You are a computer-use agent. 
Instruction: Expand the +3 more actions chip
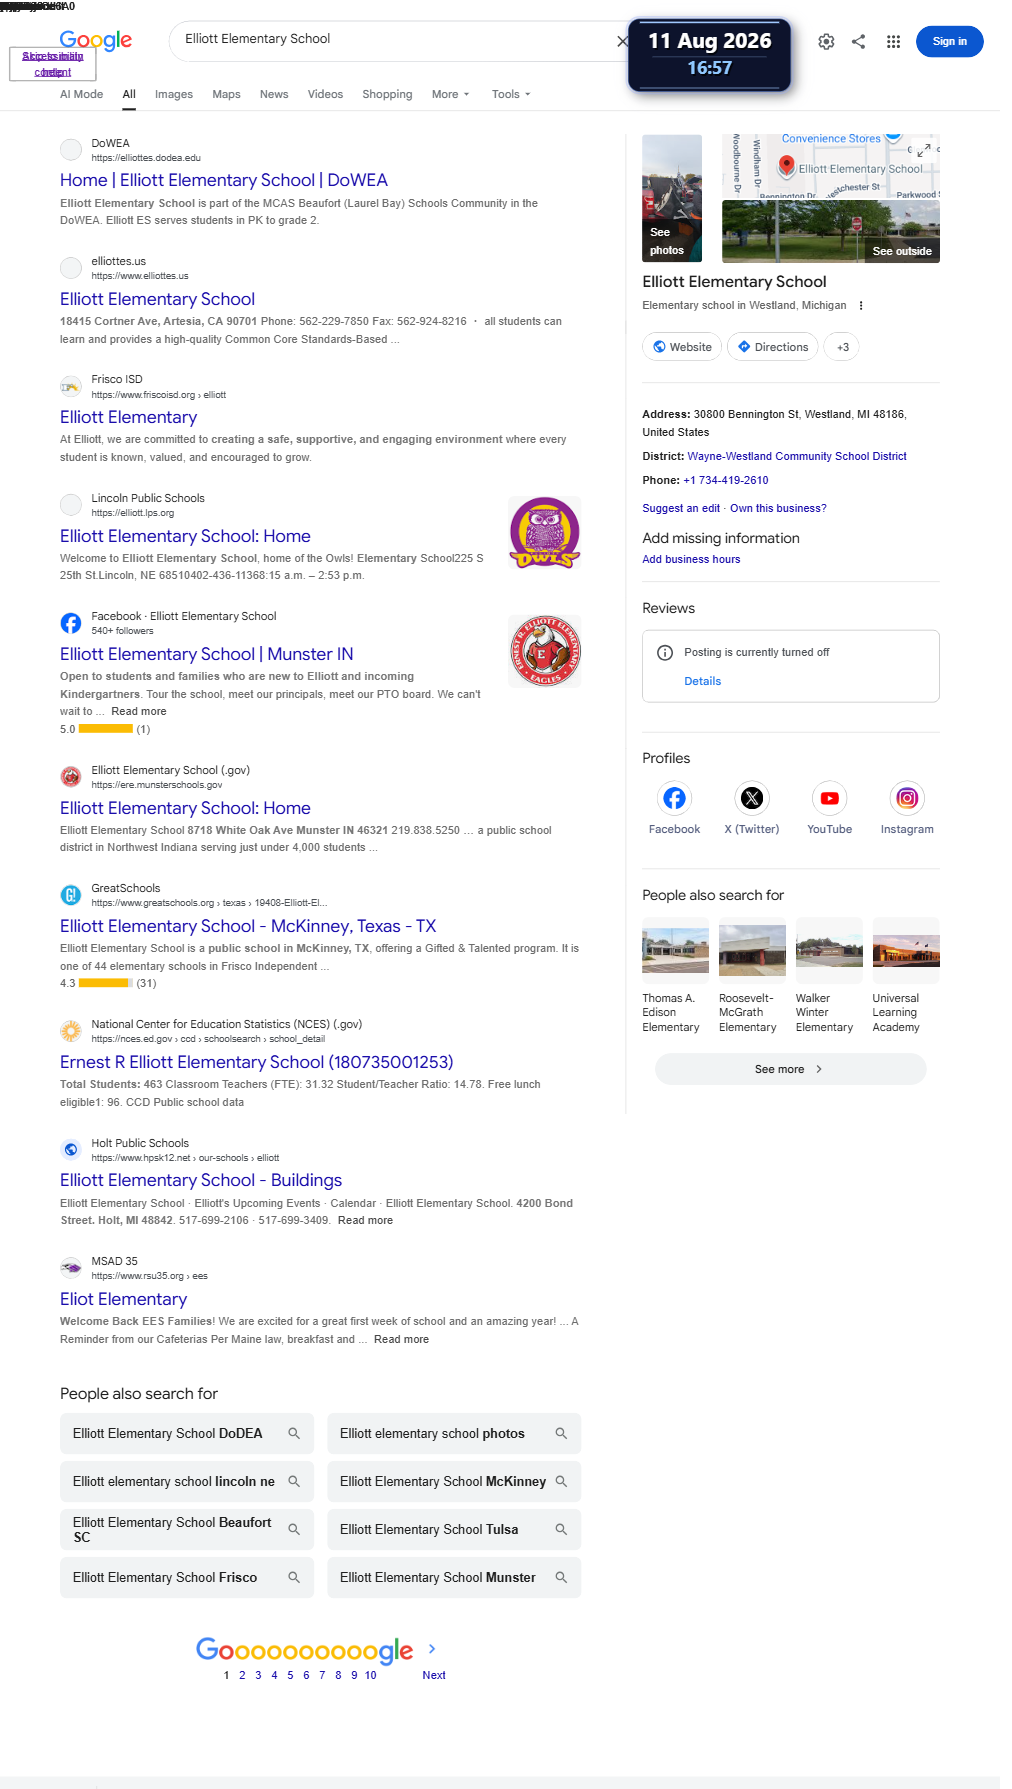click(843, 347)
